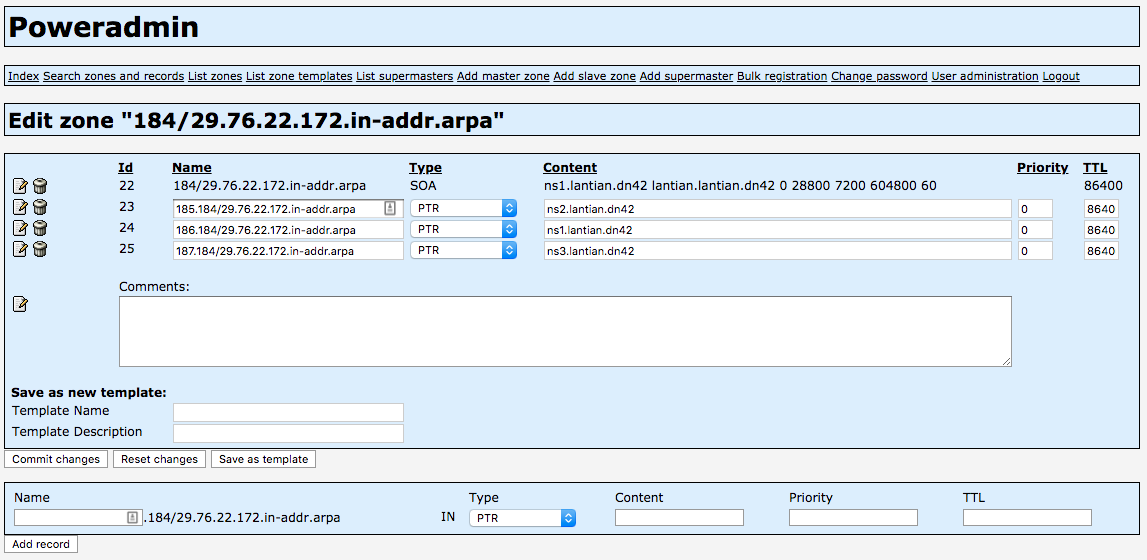
Task: Delete record 24 with trash icon
Action: (x=40, y=229)
